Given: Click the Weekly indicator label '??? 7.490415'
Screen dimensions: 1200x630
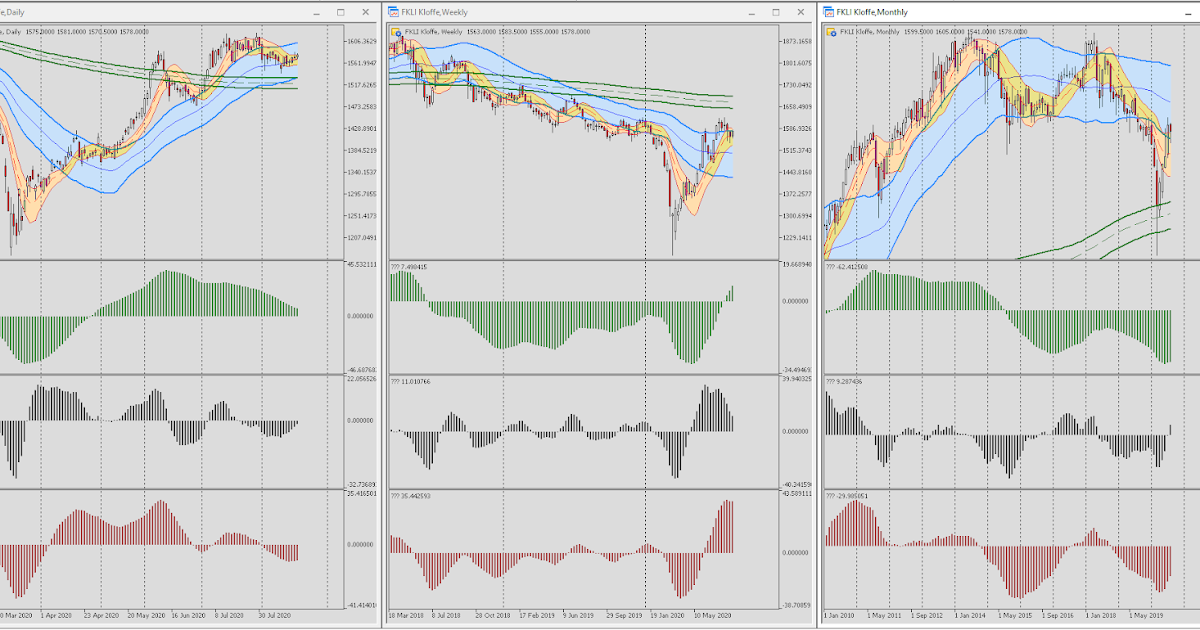Looking at the screenshot, I should pos(408,267).
